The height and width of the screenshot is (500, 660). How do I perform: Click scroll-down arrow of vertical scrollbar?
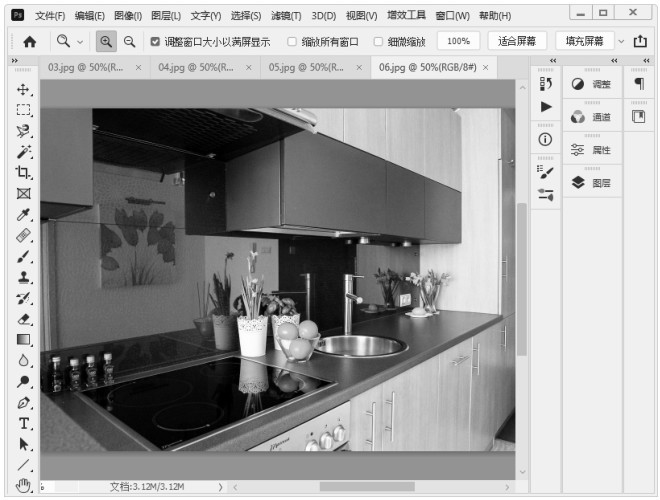(522, 472)
